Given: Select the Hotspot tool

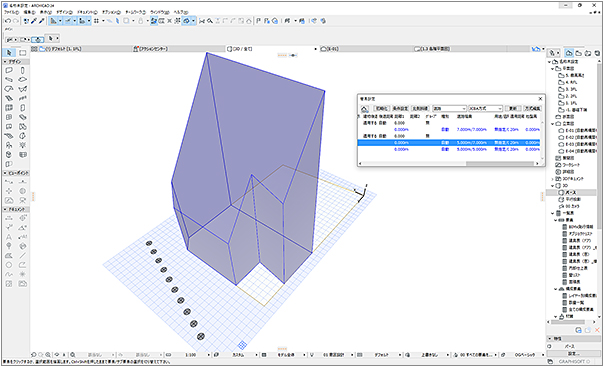Looking at the screenshot, I should coord(23,274).
